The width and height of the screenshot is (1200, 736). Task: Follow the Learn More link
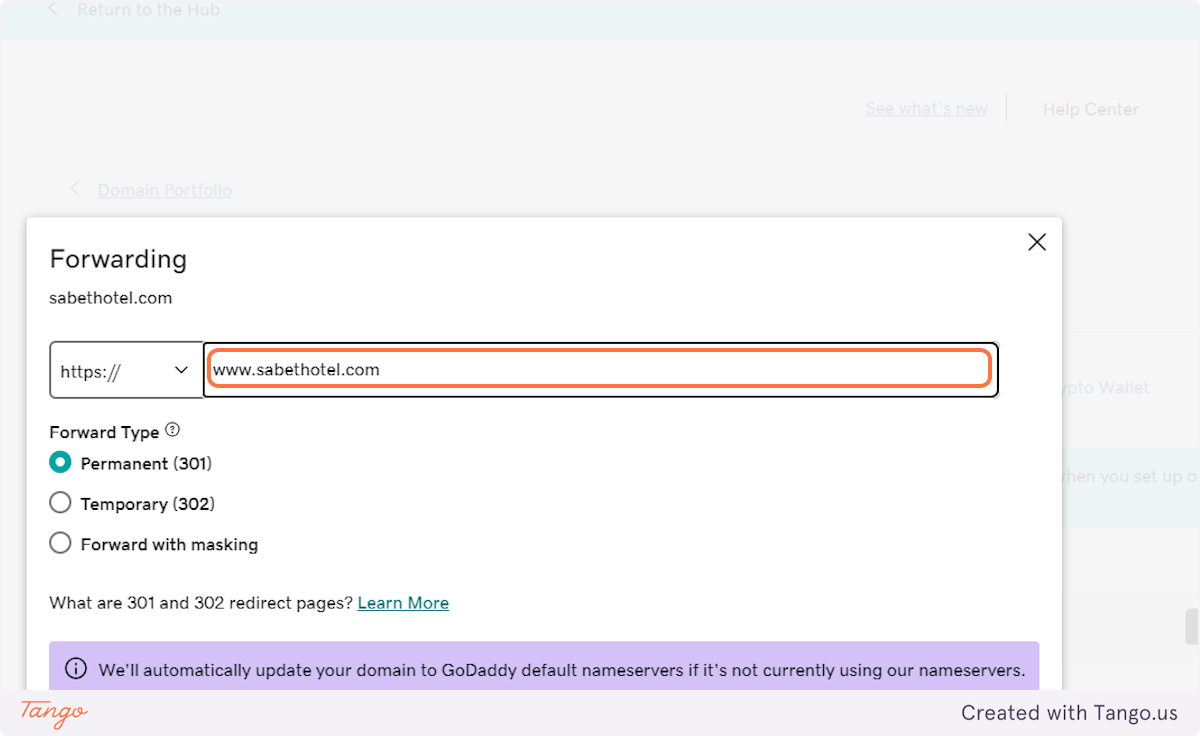(x=403, y=603)
